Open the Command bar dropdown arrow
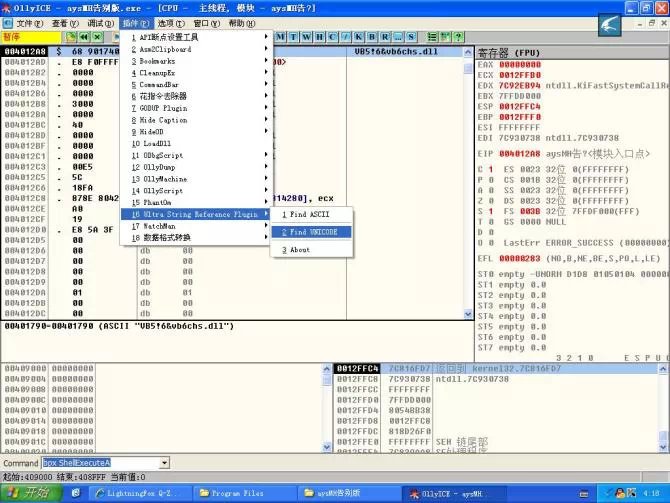670x503 pixels. pyautogui.click(x=164, y=464)
